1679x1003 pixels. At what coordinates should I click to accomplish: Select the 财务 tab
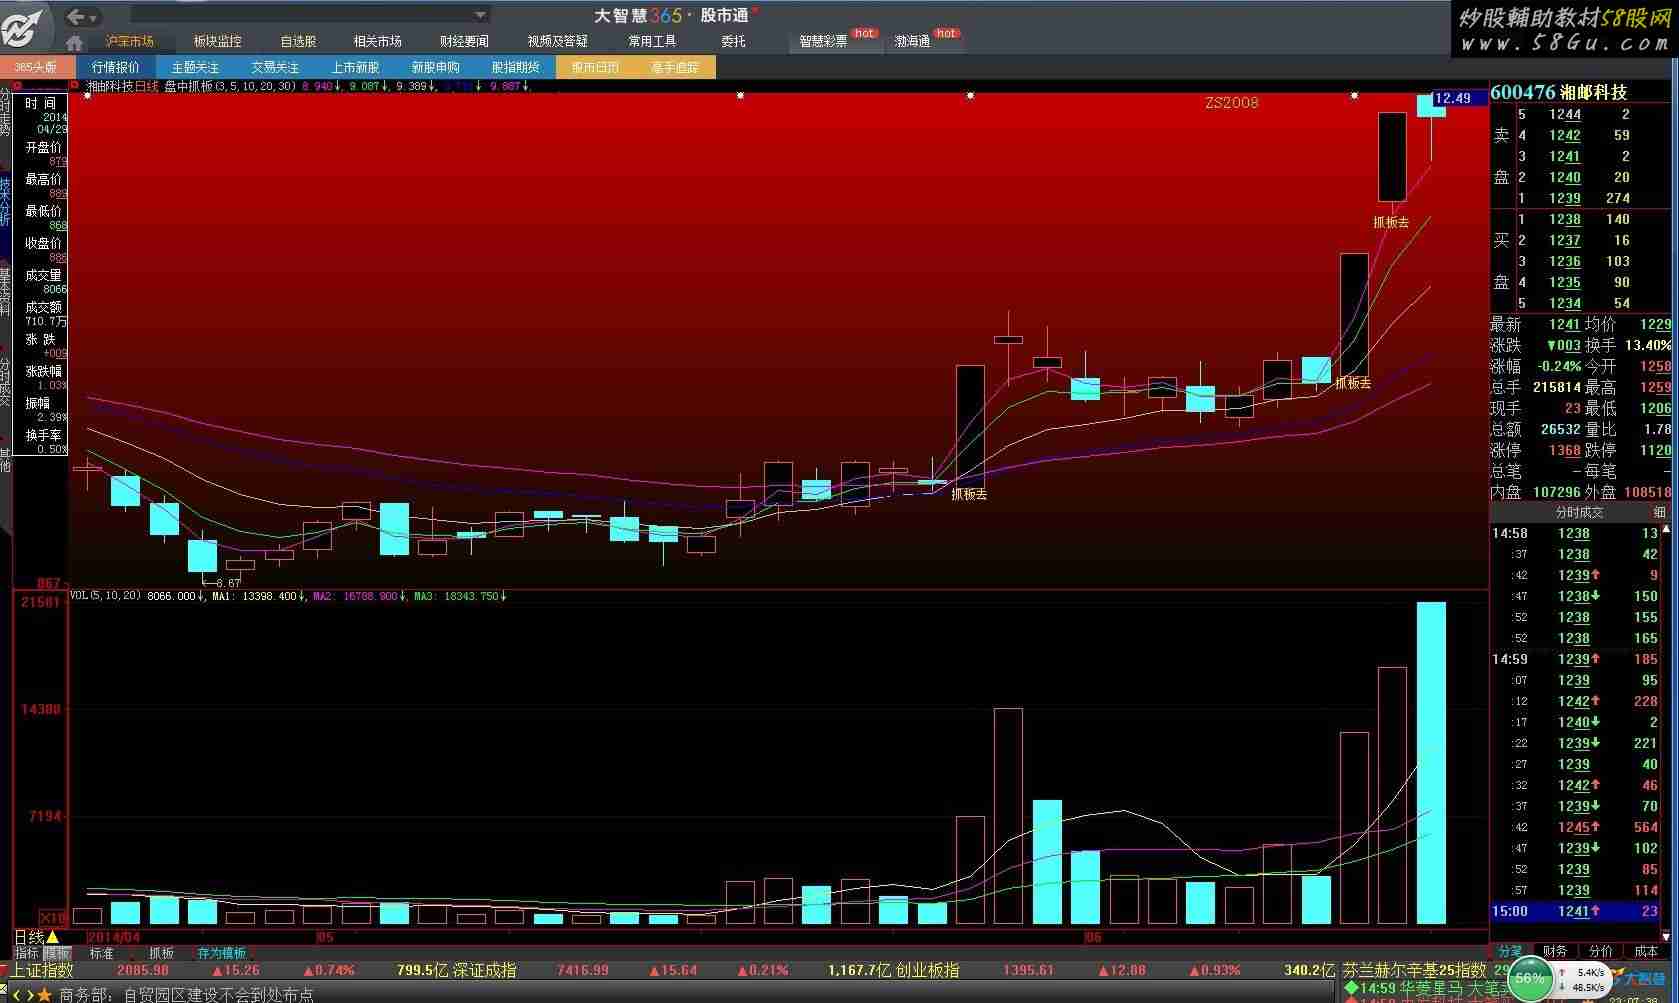[1555, 951]
